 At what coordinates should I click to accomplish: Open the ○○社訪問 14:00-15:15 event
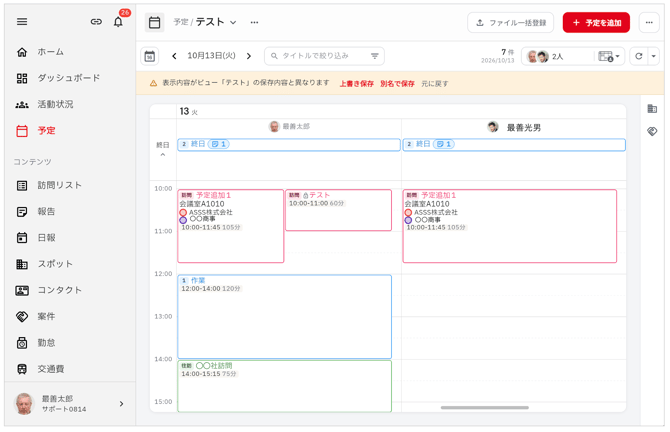tap(285, 386)
